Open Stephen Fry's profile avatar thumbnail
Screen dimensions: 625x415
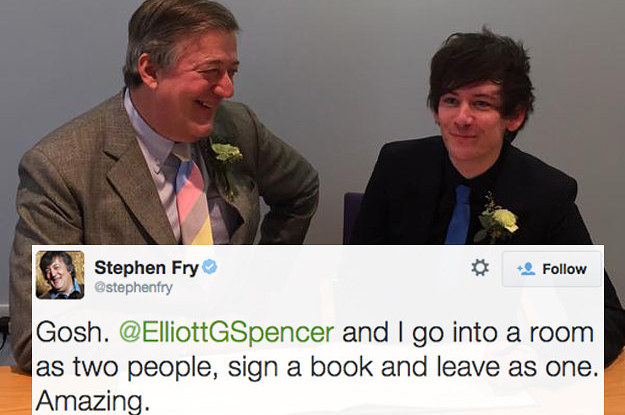[x=60, y=275]
